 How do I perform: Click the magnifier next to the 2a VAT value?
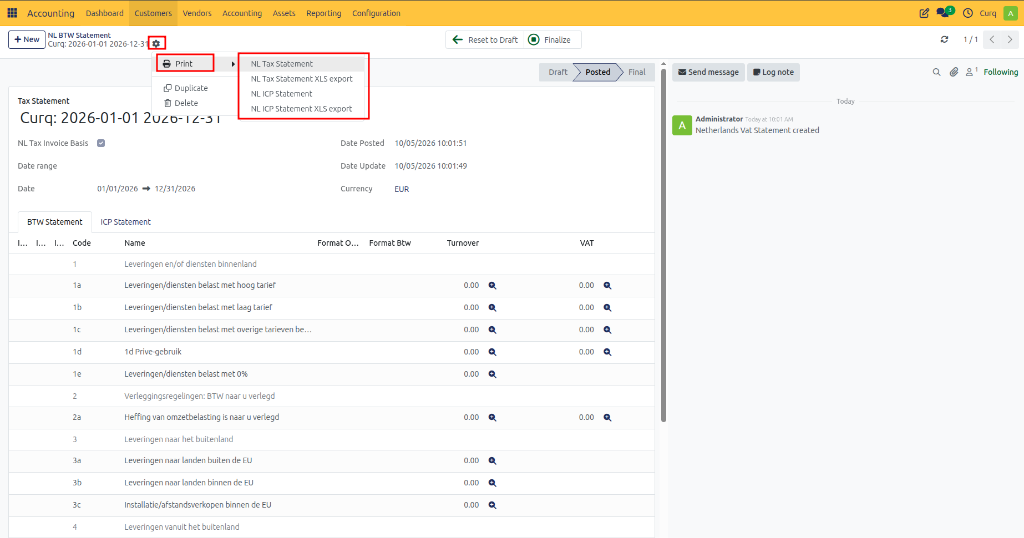pyautogui.click(x=607, y=417)
